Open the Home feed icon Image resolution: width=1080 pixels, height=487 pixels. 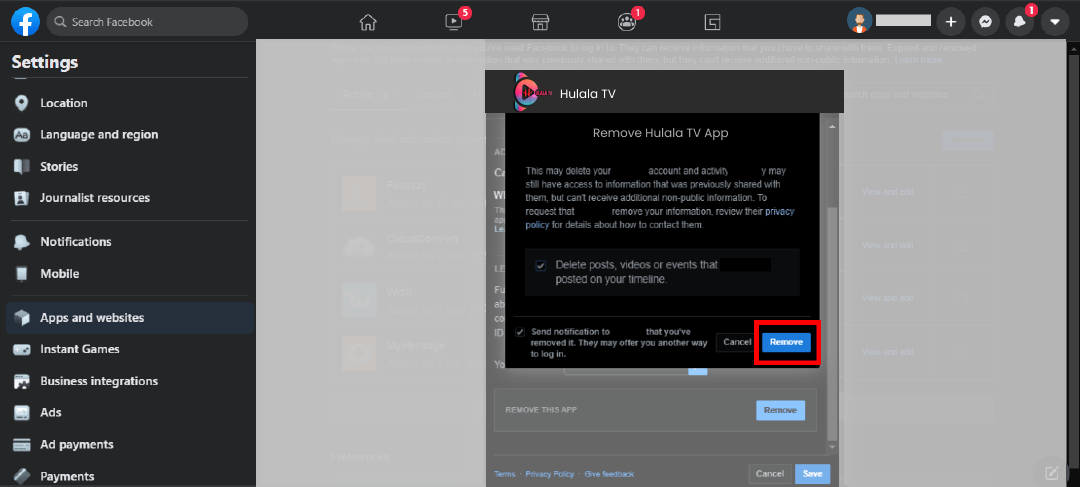(368, 22)
